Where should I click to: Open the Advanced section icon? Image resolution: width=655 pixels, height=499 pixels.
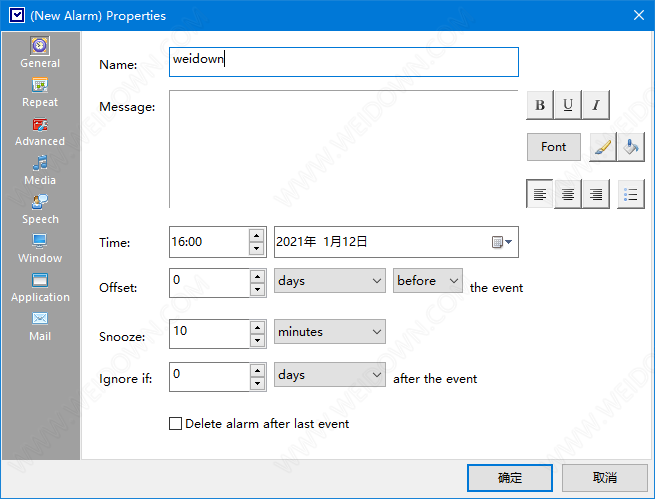pyautogui.click(x=40, y=124)
